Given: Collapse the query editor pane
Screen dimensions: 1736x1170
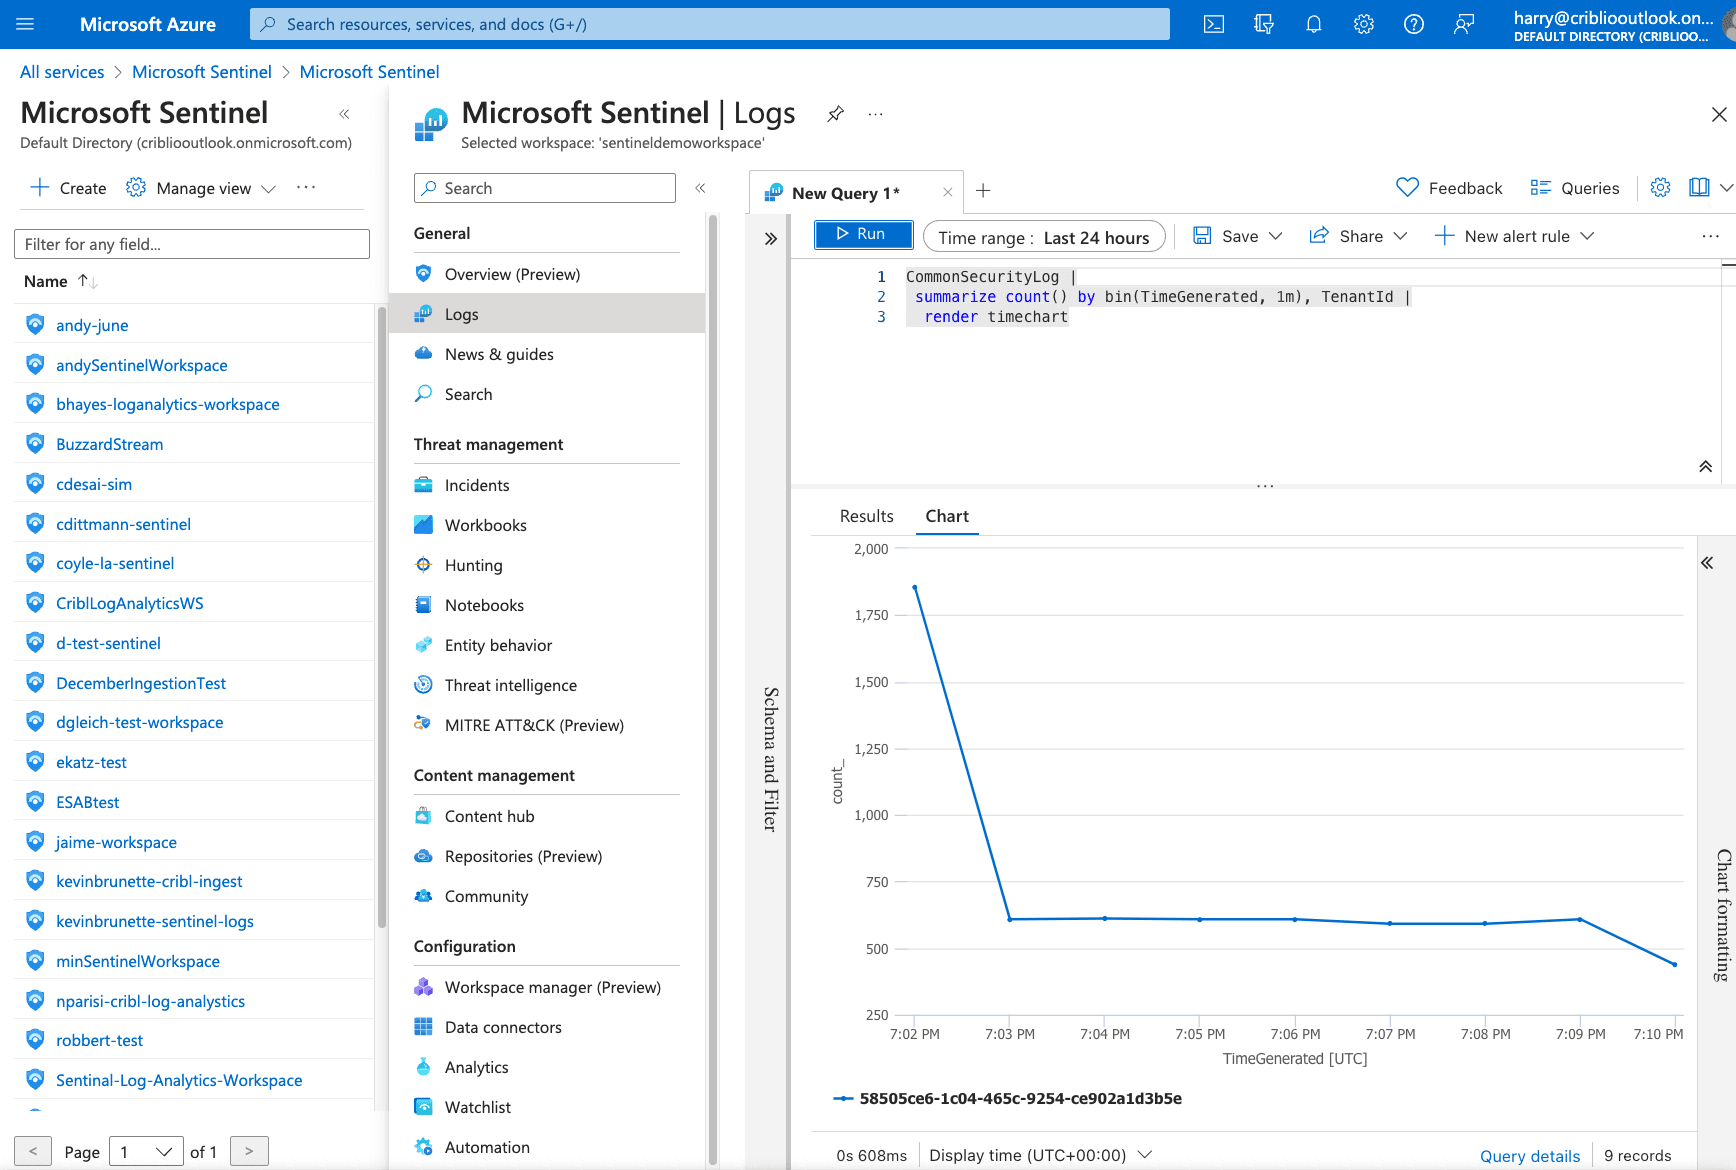Looking at the screenshot, I should pos(1705,467).
